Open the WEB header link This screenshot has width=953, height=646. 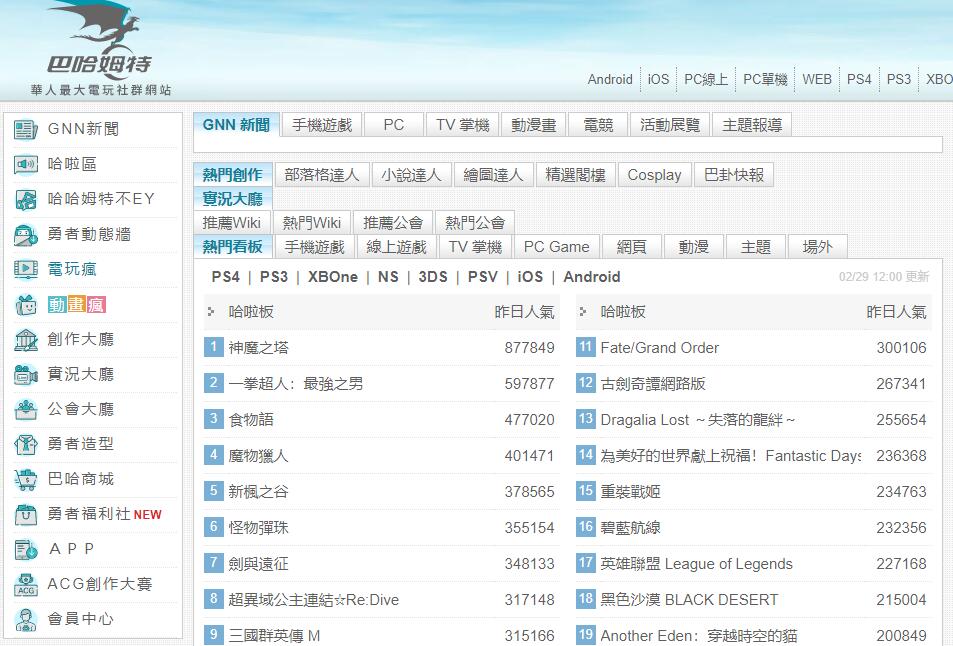coord(817,80)
